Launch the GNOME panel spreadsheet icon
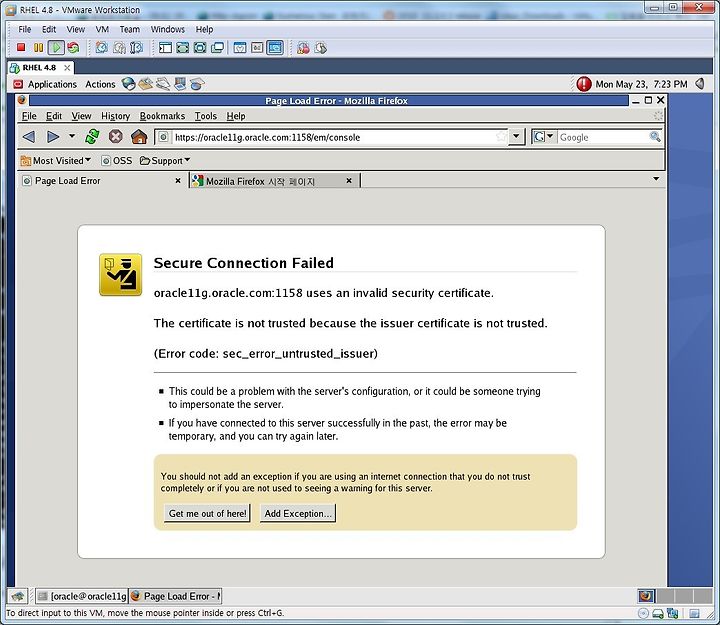The image size is (720, 625). pyautogui.click(x=197, y=84)
